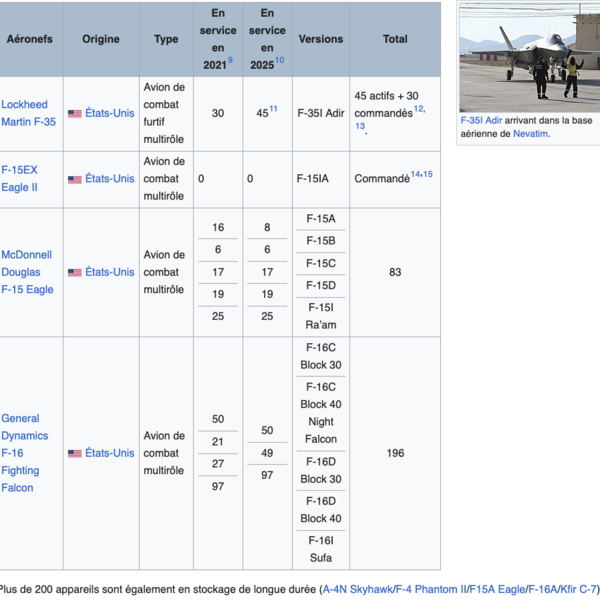Screen dimensions: 600x615
Task: Click the Type column header
Action: tap(166, 39)
